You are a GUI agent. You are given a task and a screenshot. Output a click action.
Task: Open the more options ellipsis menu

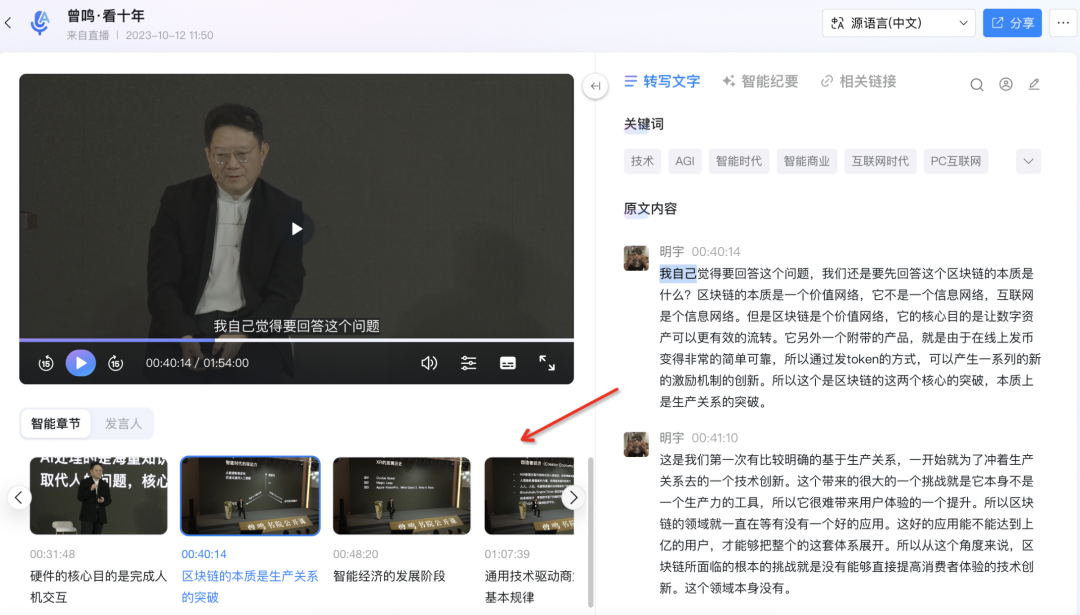click(x=1063, y=23)
